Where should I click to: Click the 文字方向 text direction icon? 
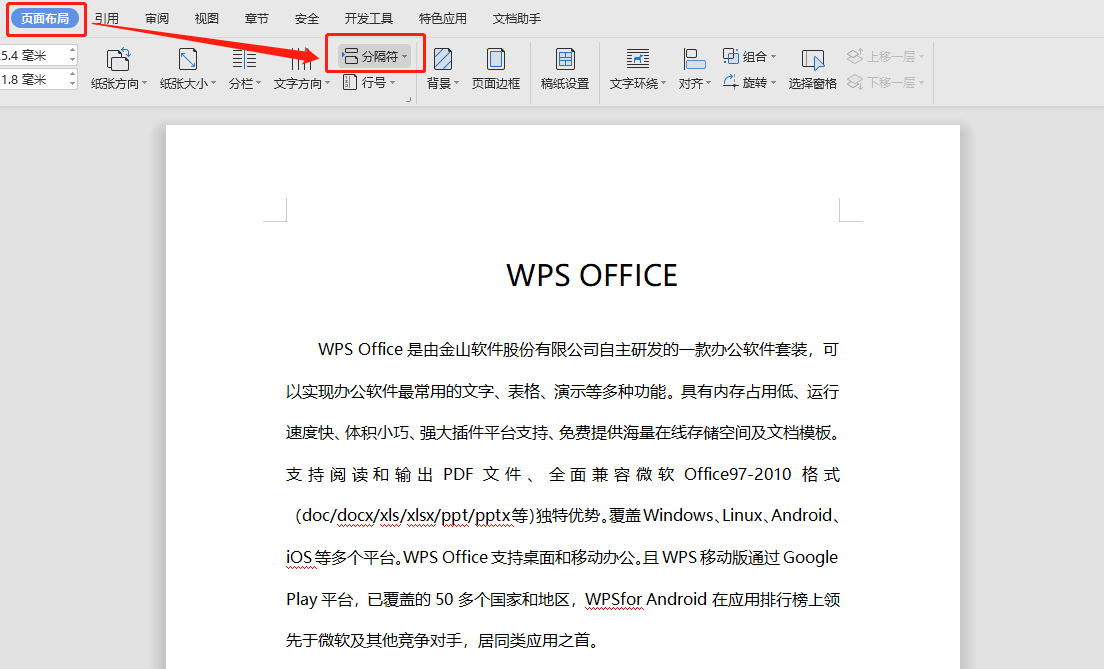tap(301, 59)
